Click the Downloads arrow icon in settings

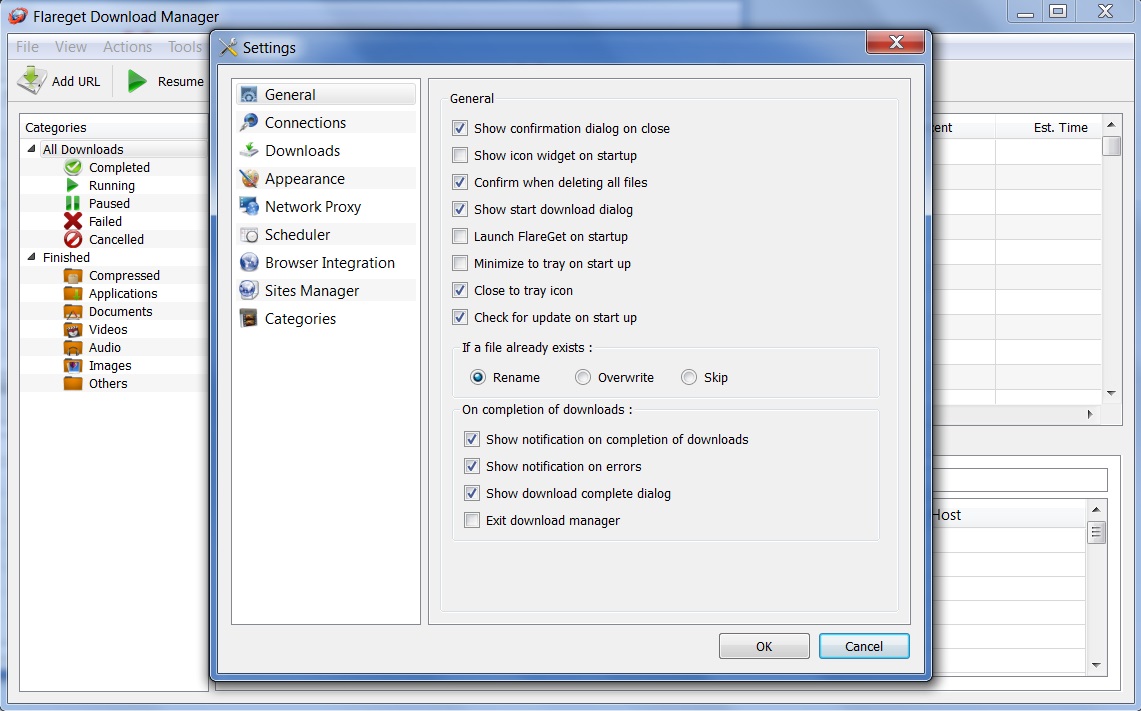coord(249,150)
